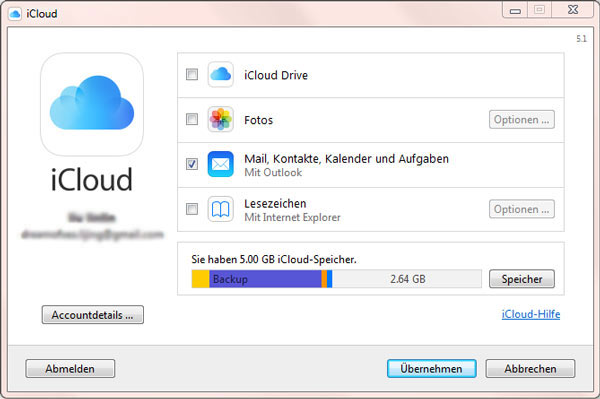Click the blue Mail envelope icon

coord(220,164)
